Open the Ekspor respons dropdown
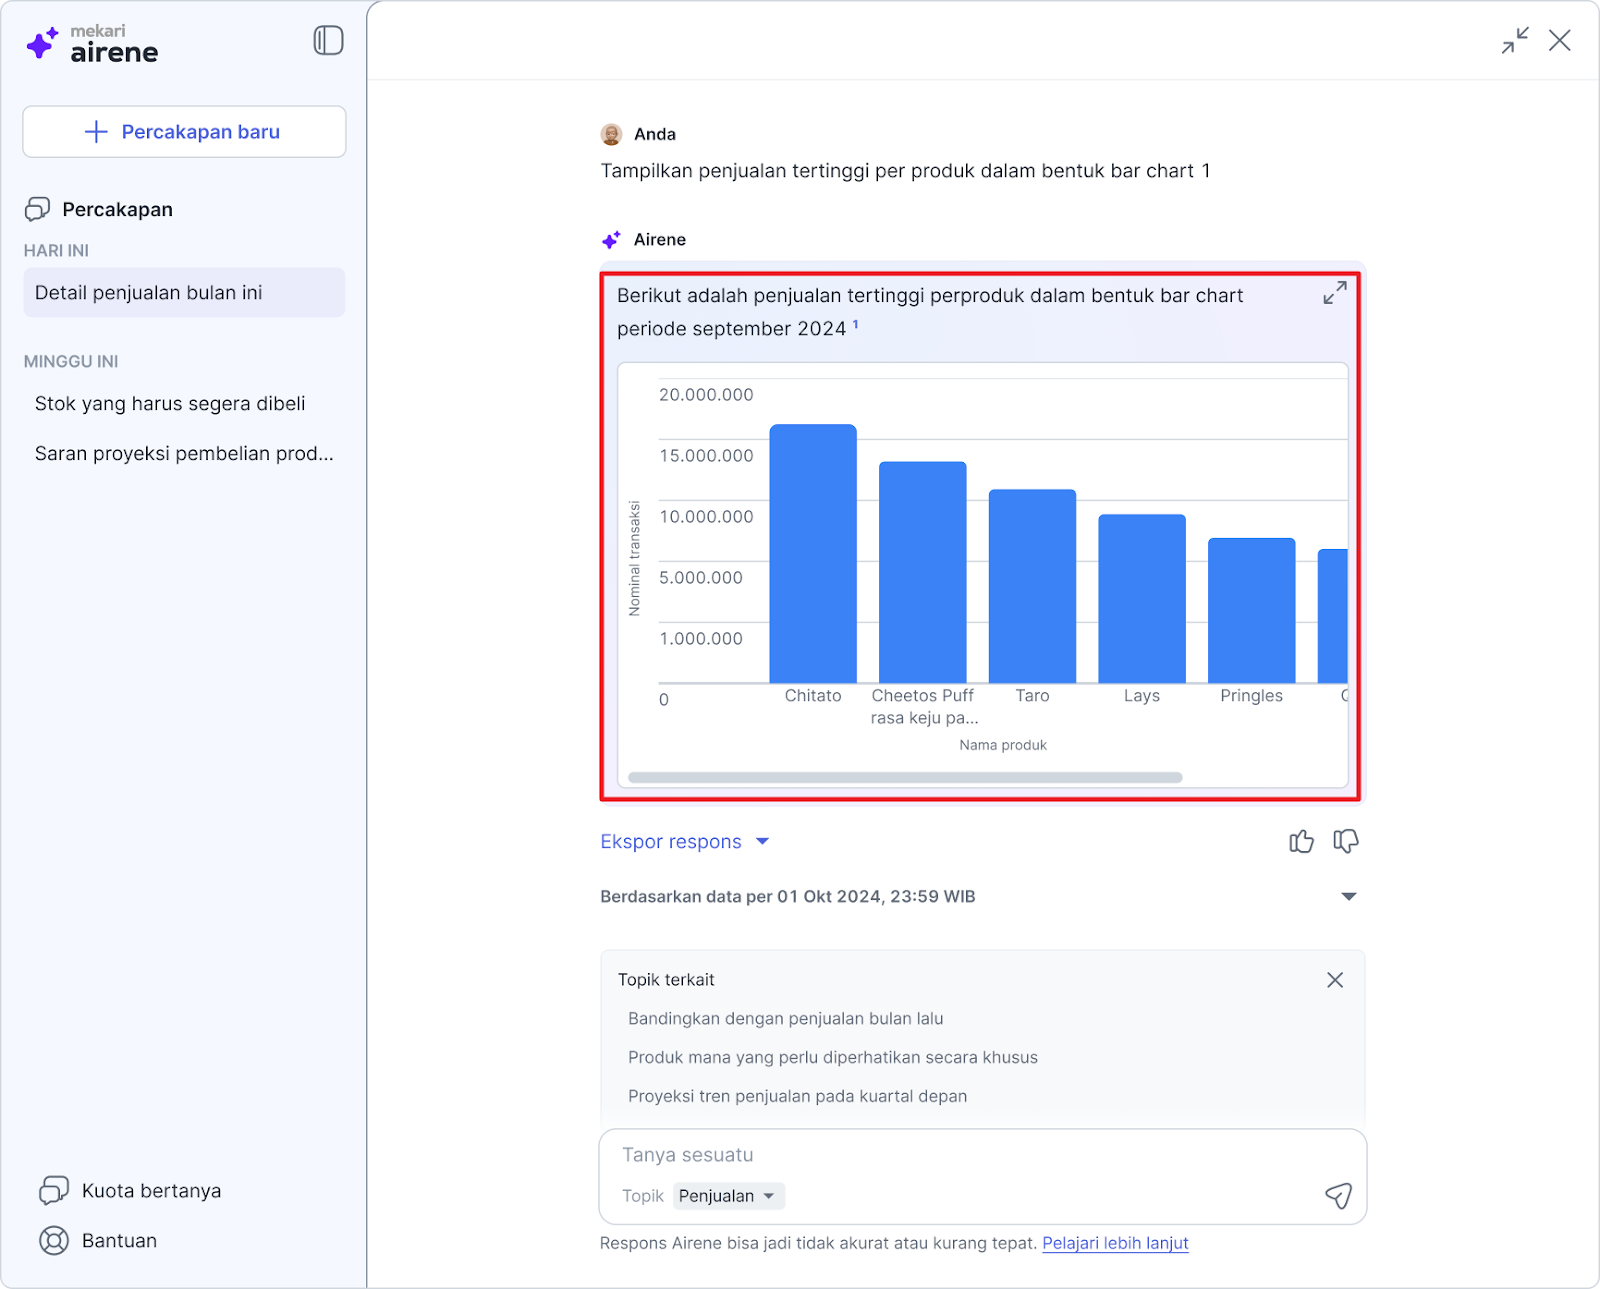The width and height of the screenshot is (1600, 1289). click(x=685, y=842)
